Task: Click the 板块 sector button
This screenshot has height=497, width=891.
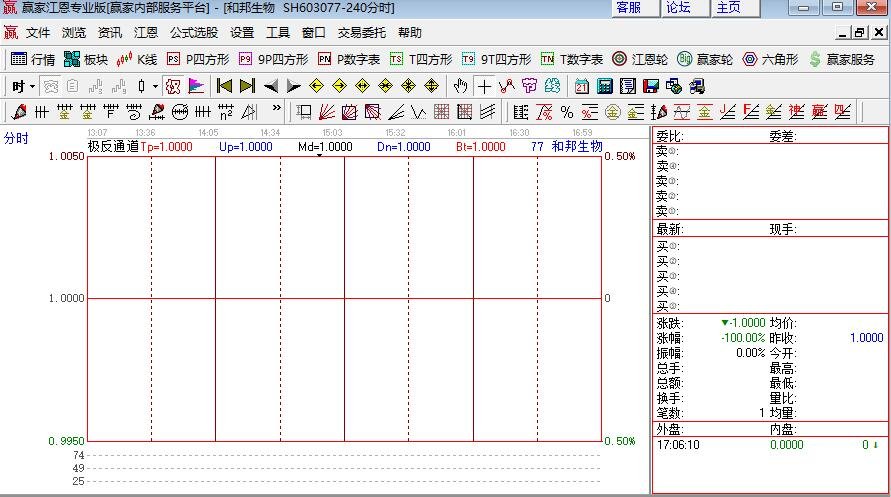Action: point(85,59)
